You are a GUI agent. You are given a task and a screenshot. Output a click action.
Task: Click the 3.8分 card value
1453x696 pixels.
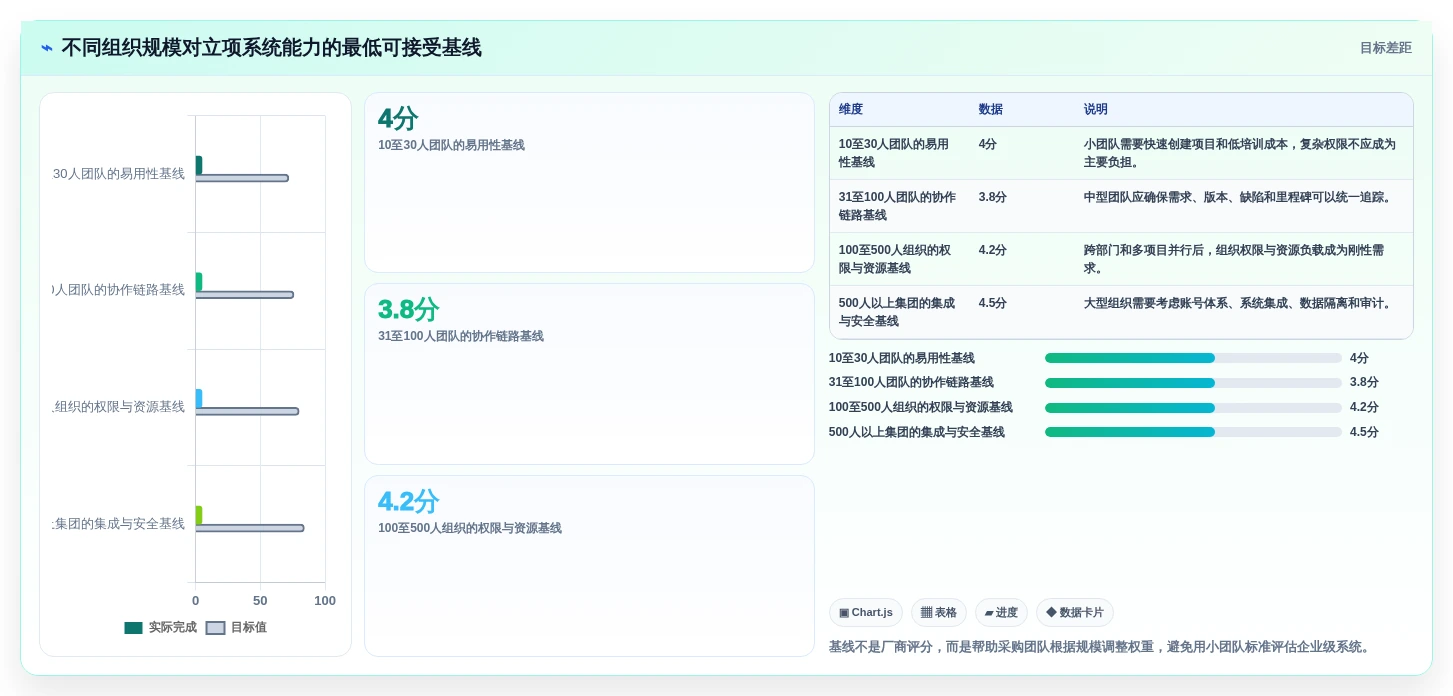point(408,310)
